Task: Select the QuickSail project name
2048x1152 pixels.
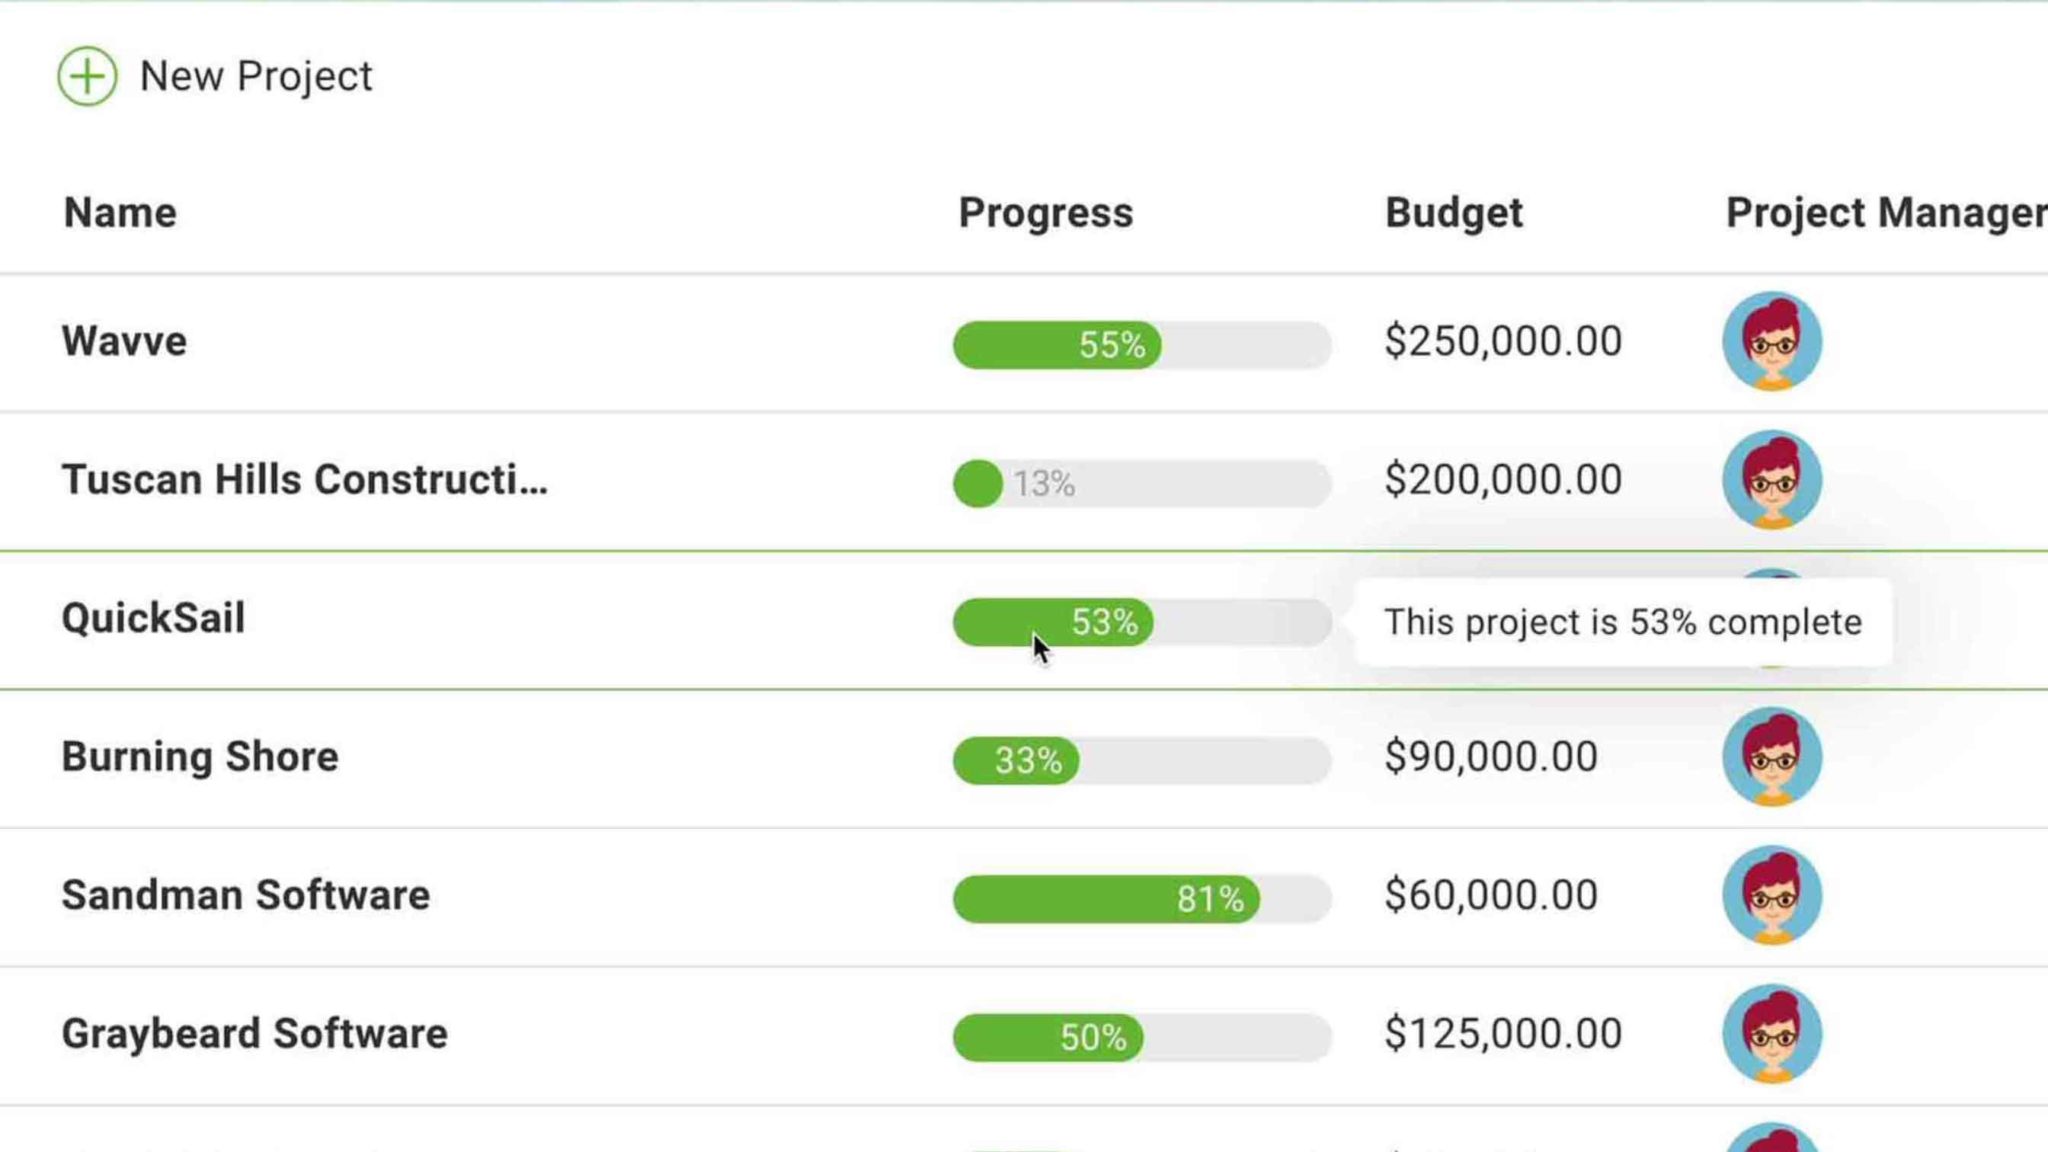Action: coord(152,618)
